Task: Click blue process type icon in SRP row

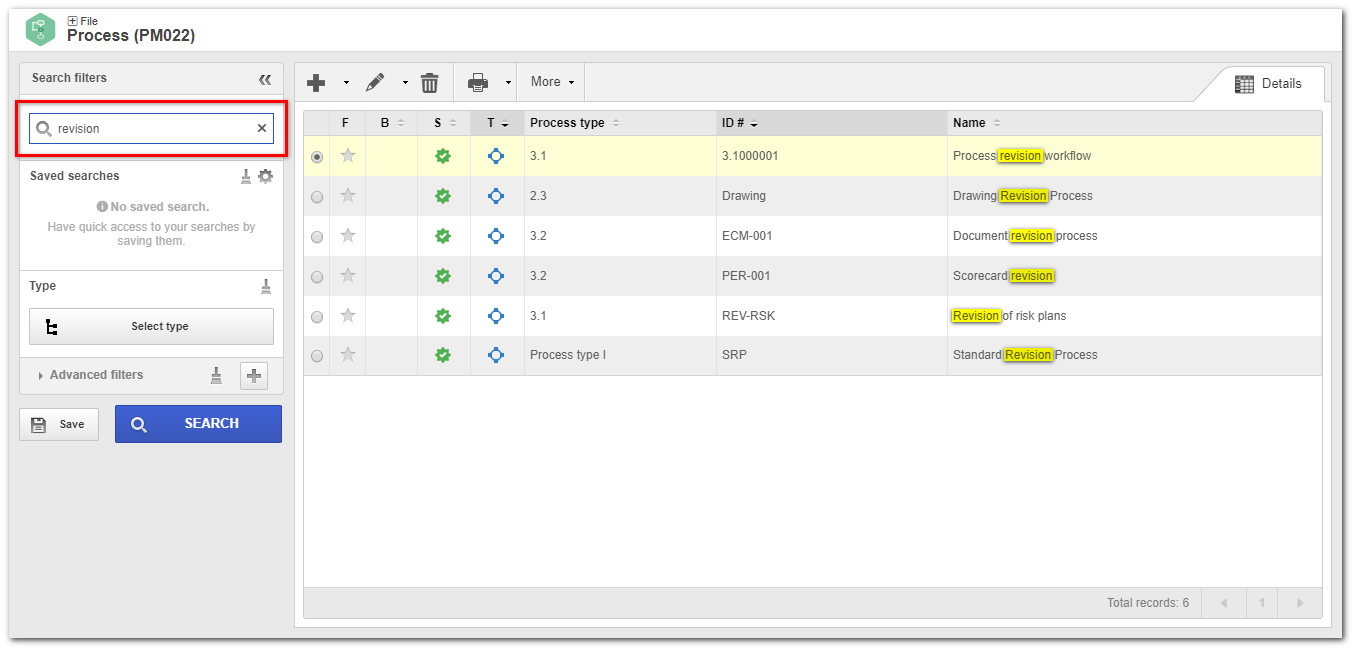Action: tap(496, 355)
